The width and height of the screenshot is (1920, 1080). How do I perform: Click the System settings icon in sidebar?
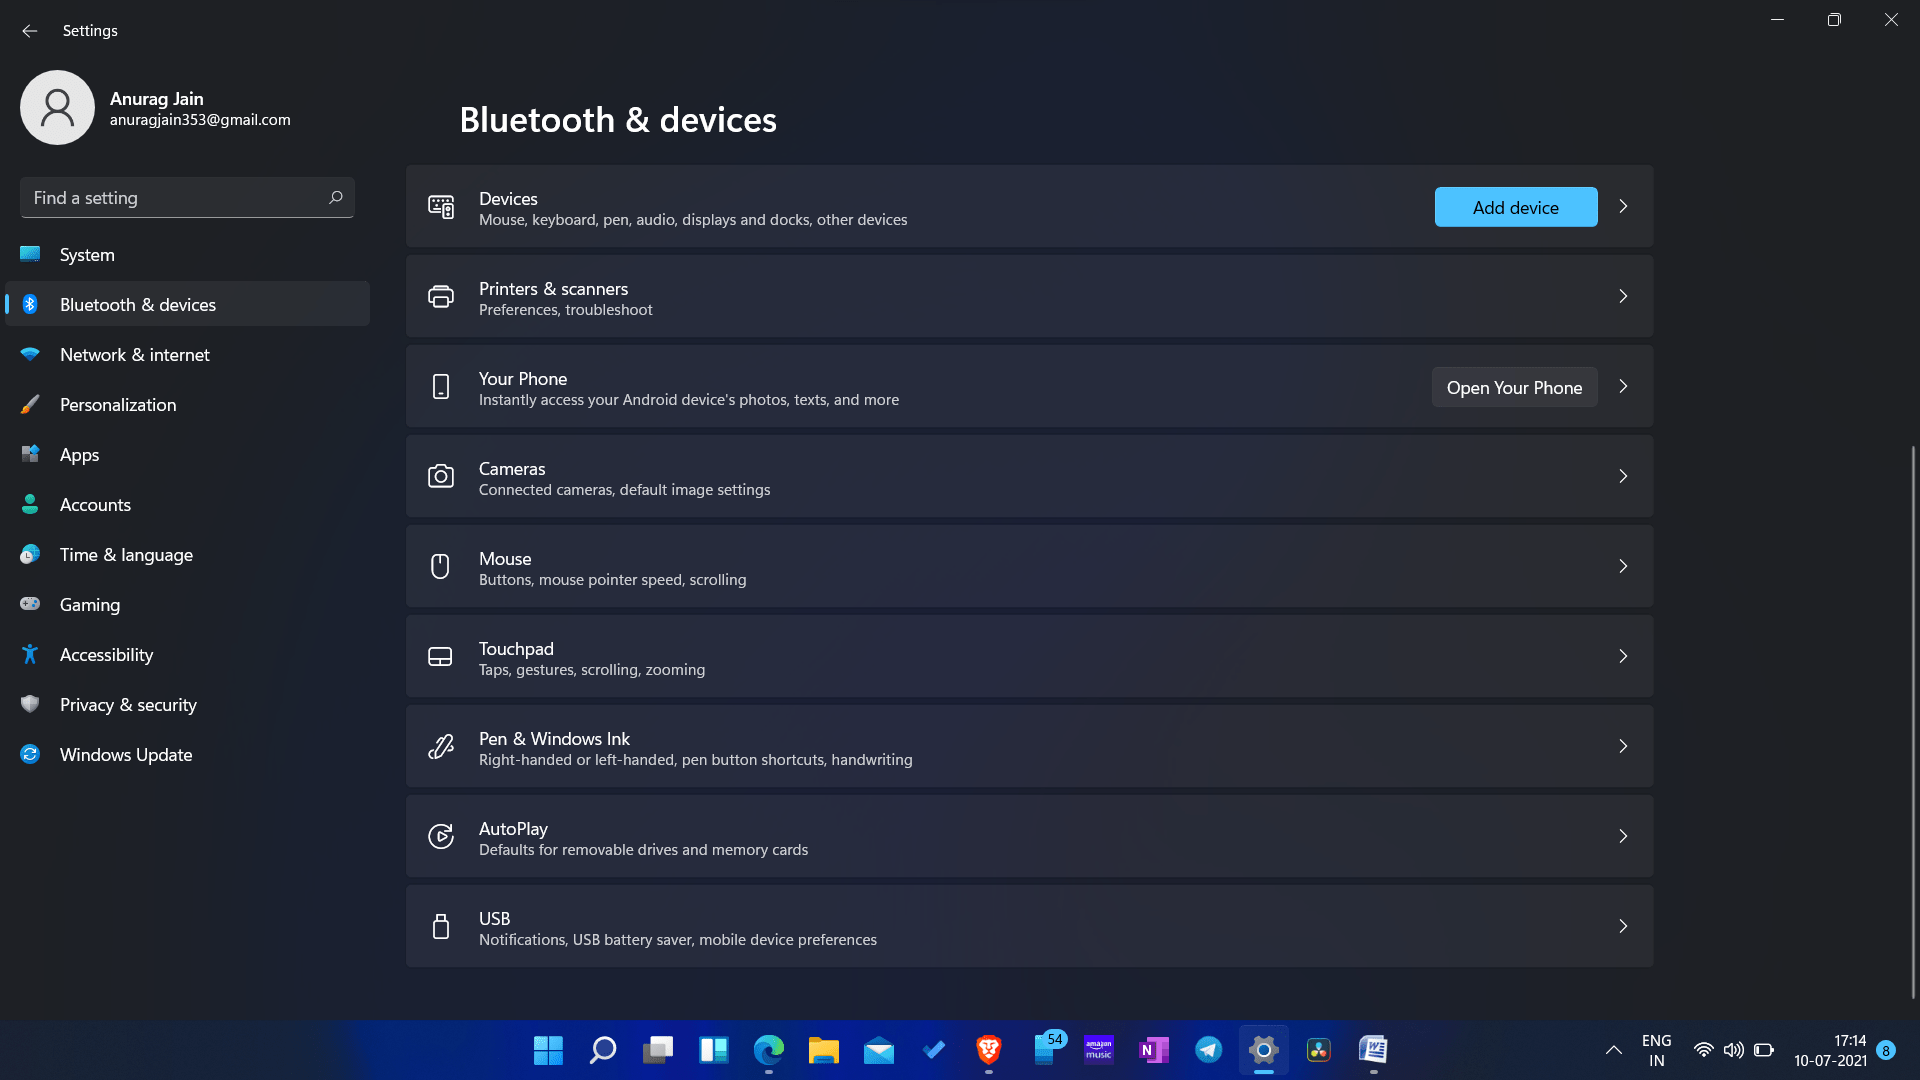pyautogui.click(x=29, y=253)
